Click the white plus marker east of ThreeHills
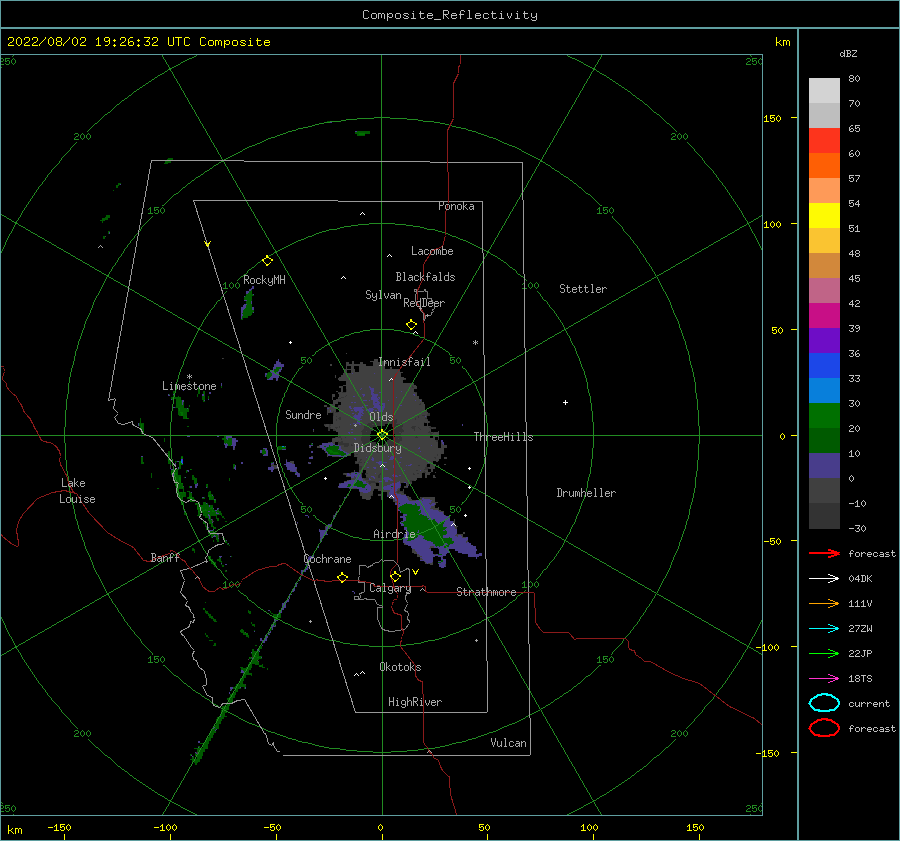Viewport: 900px width, 841px height. 565,402
